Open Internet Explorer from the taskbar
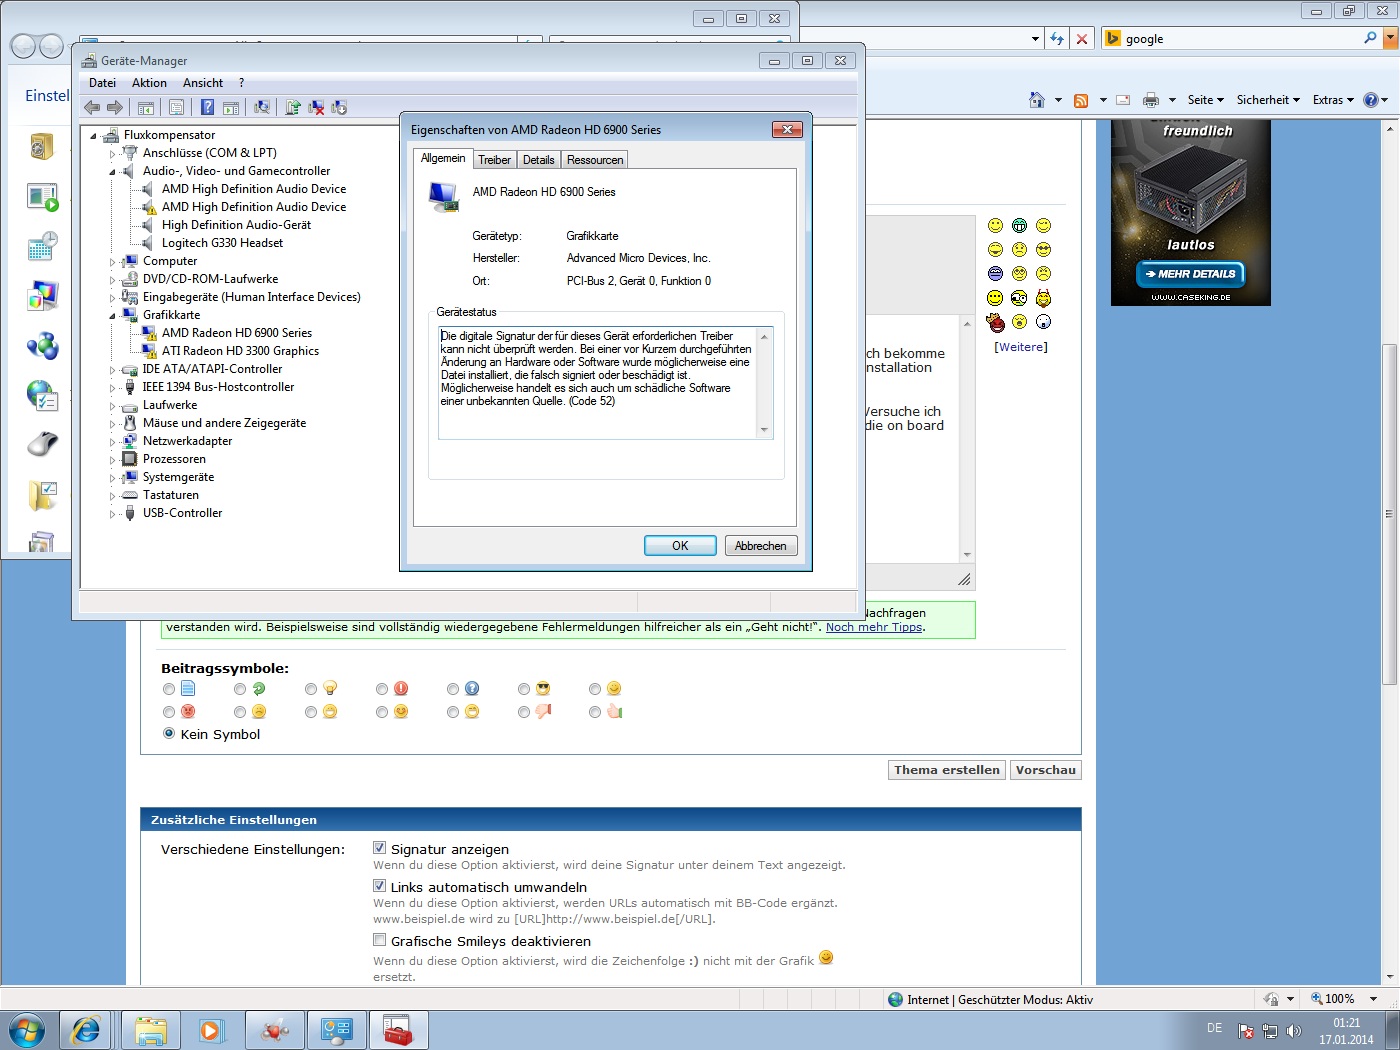Image resolution: width=1400 pixels, height=1050 pixels. pos(86,1030)
